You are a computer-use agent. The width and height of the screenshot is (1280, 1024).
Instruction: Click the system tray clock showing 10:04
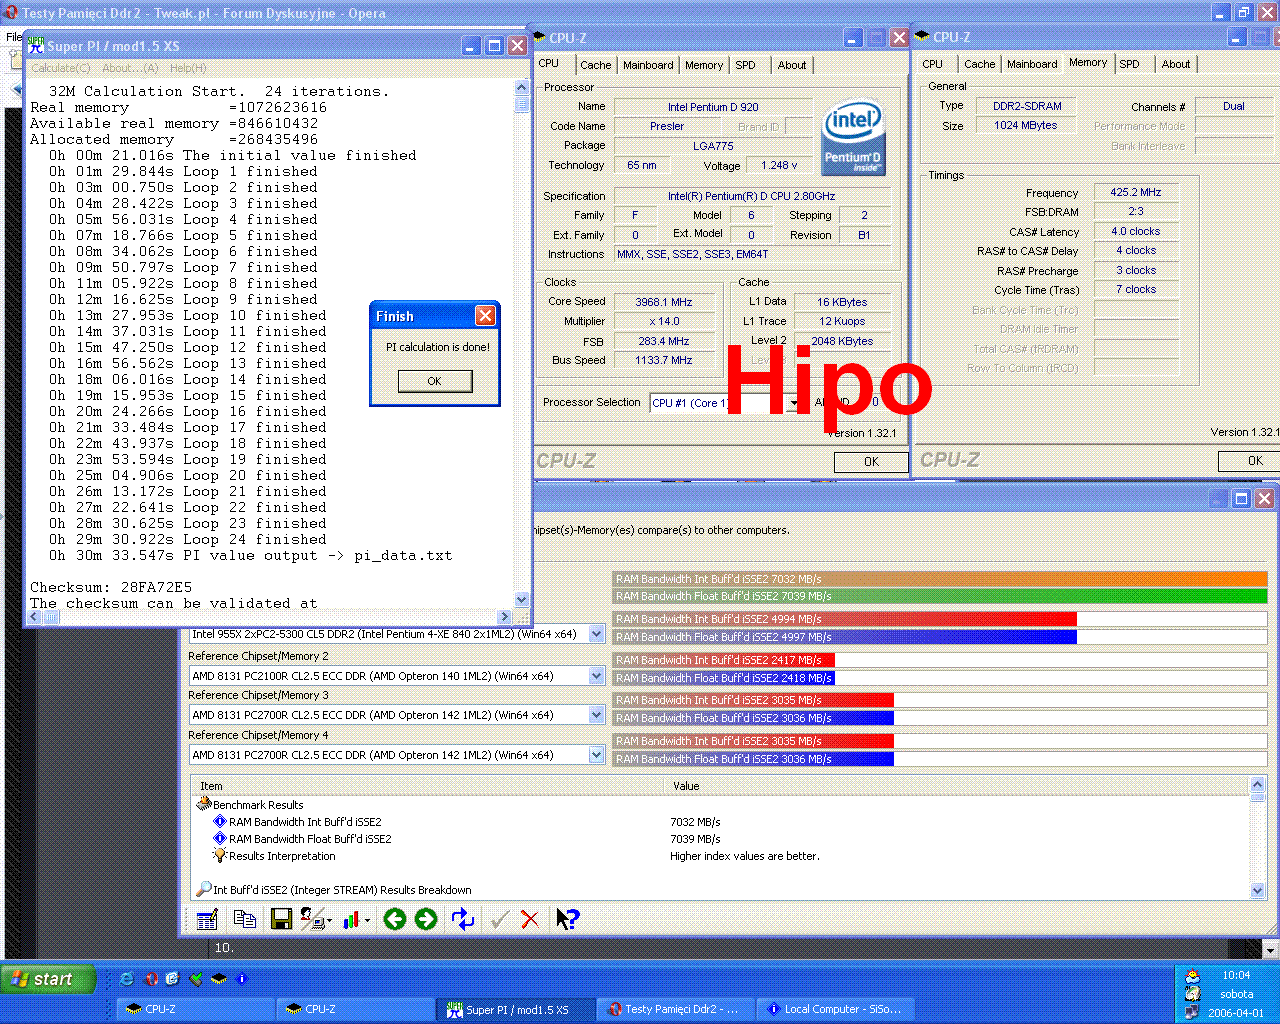click(1236, 975)
